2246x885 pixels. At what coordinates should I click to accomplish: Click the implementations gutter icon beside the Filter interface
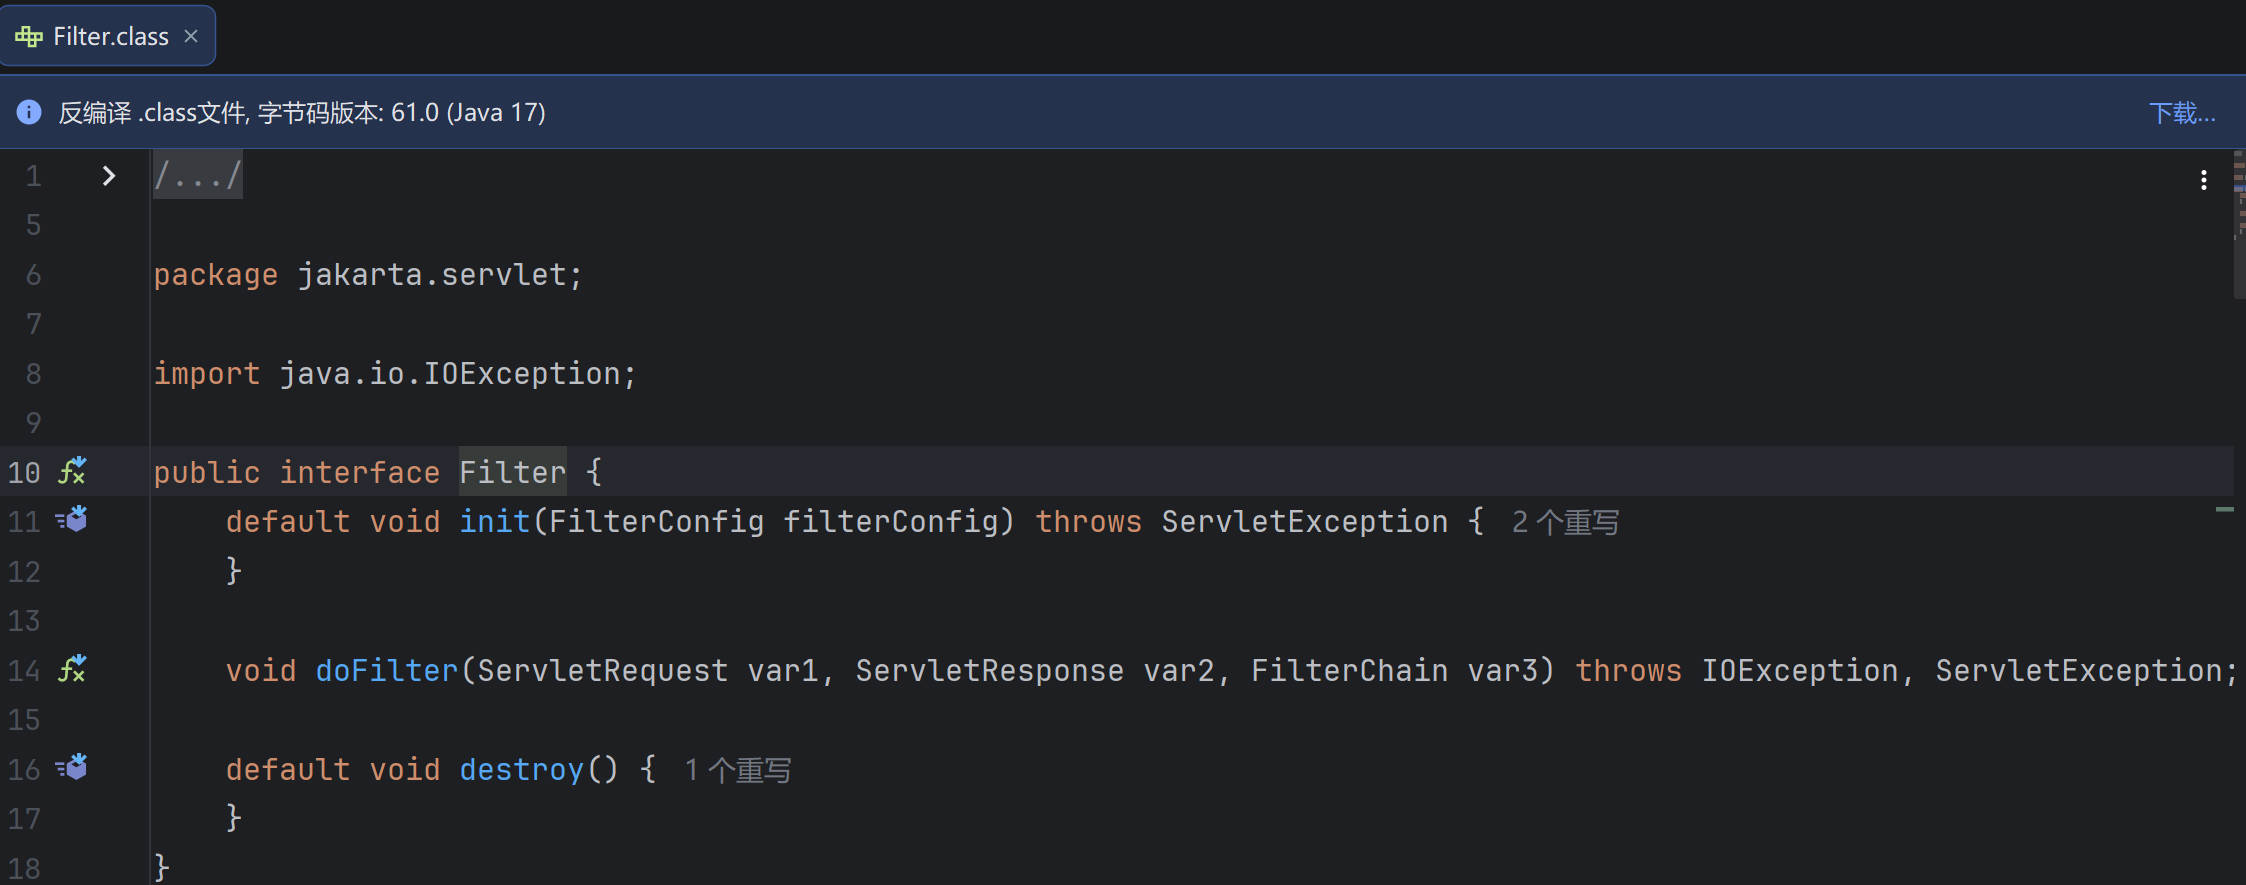point(72,471)
